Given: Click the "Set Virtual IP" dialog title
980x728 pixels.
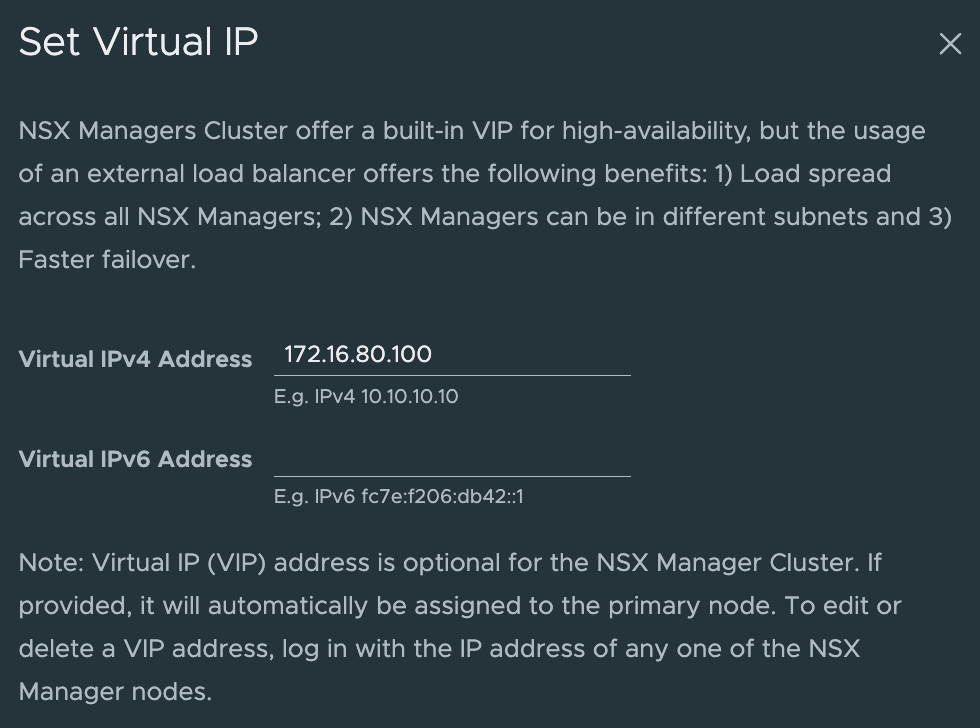Looking at the screenshot, I should tap(138, 42).
